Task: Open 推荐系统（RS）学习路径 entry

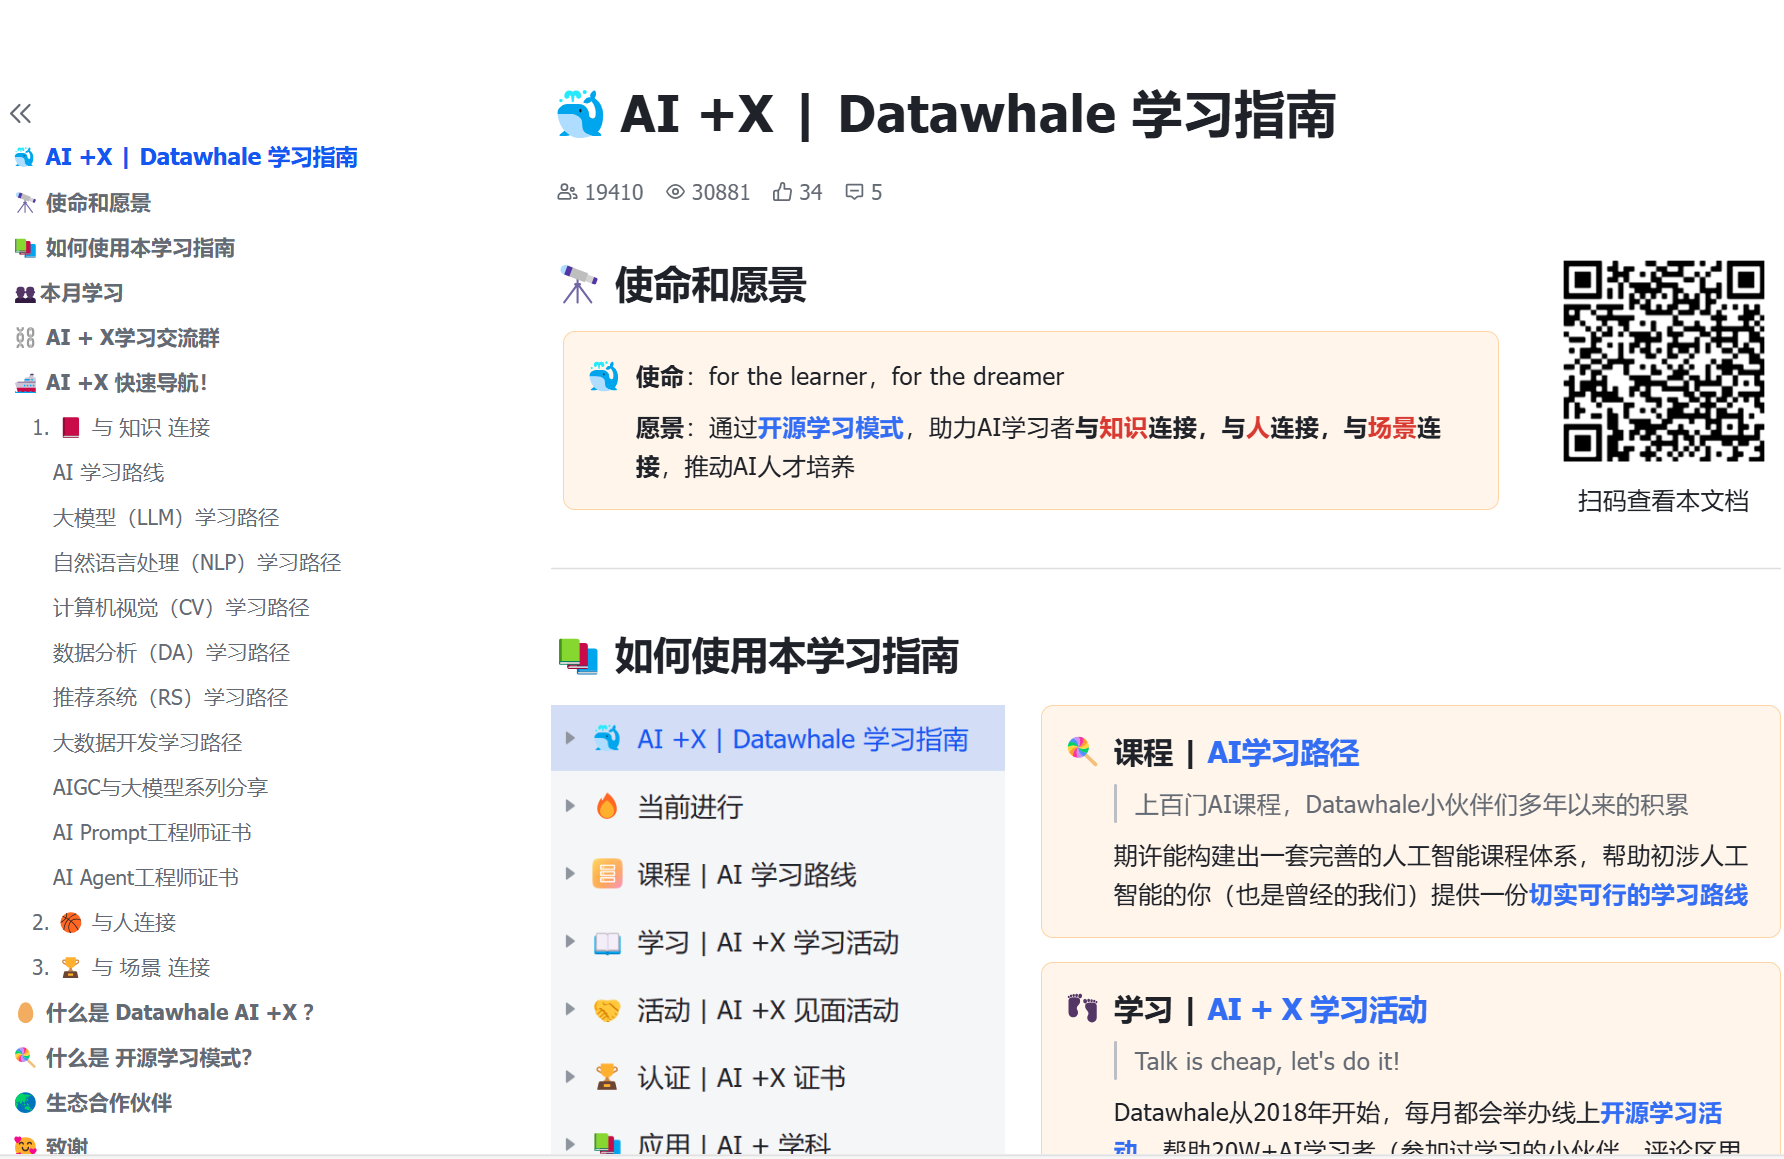Action: coord(170,698)
